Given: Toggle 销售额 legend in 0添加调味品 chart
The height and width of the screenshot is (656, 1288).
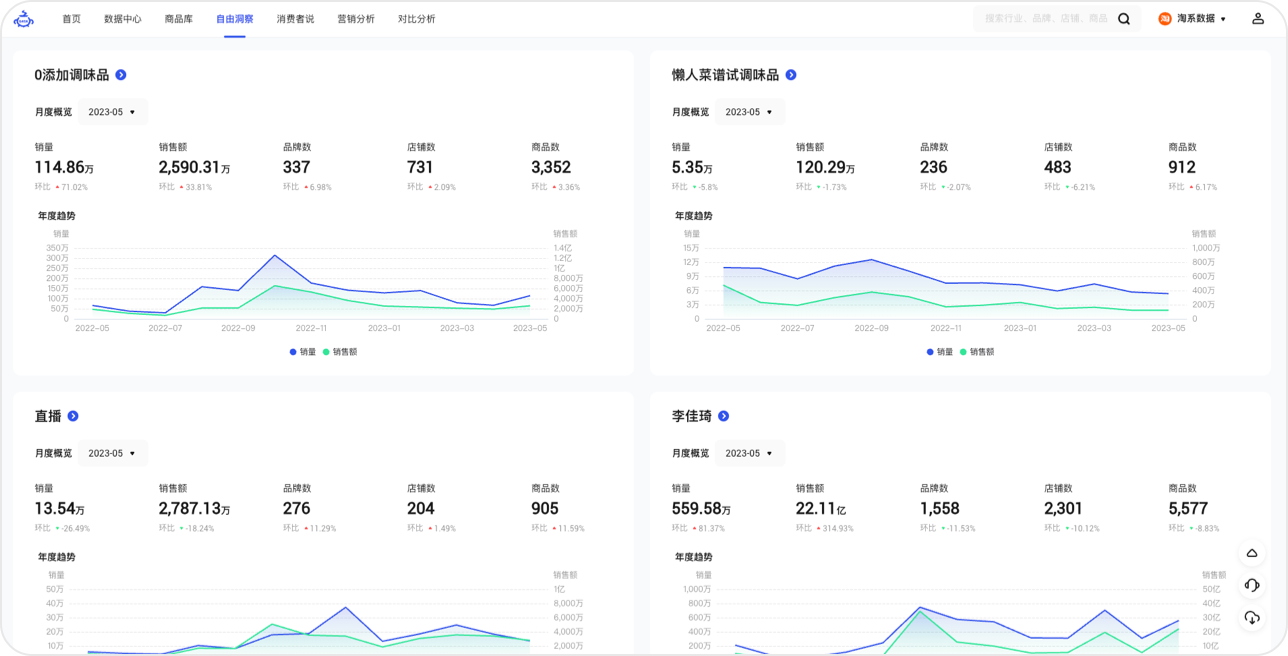Looking at the screenshot, I should click(340, 352).
